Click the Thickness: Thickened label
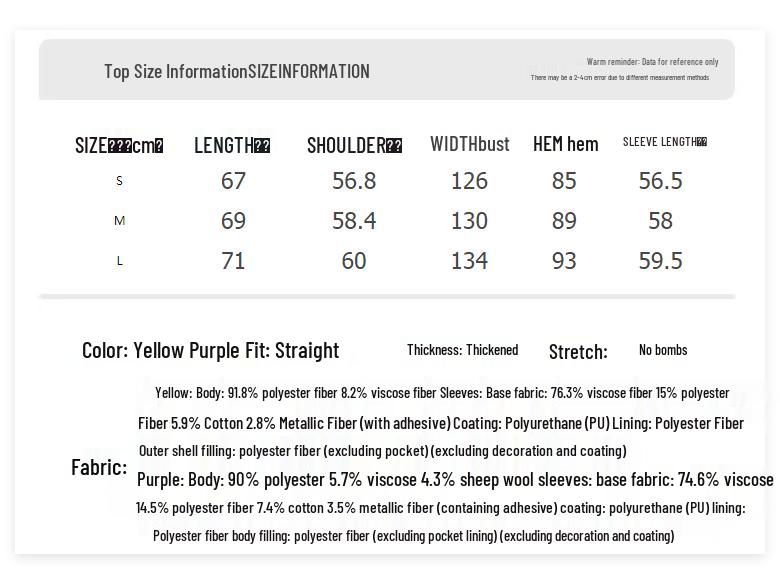This screenshot has width=780, height=585. [462, 350]
